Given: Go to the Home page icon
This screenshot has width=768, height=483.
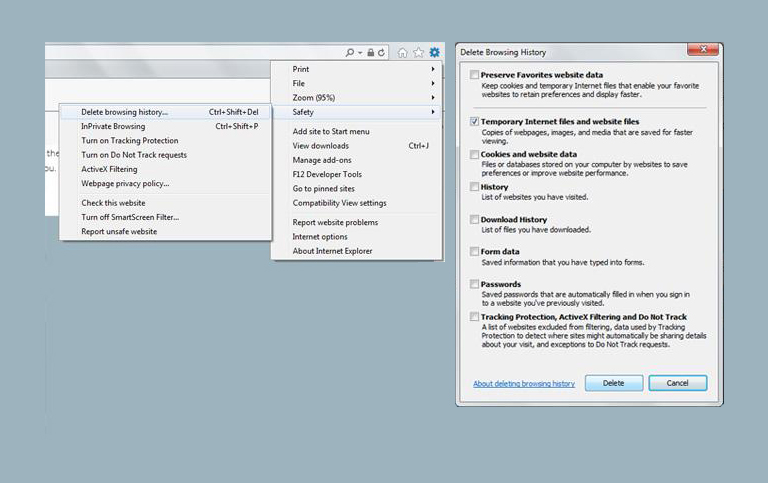Looking at the screenshot, I should [402, 52].
